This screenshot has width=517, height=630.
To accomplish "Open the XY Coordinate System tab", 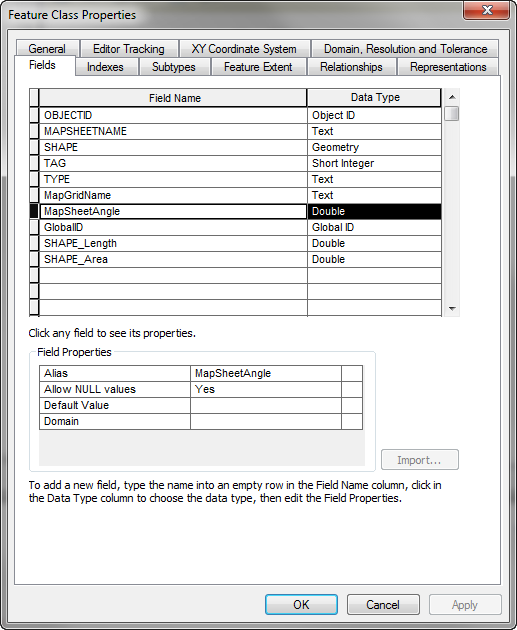I will 244,49.
